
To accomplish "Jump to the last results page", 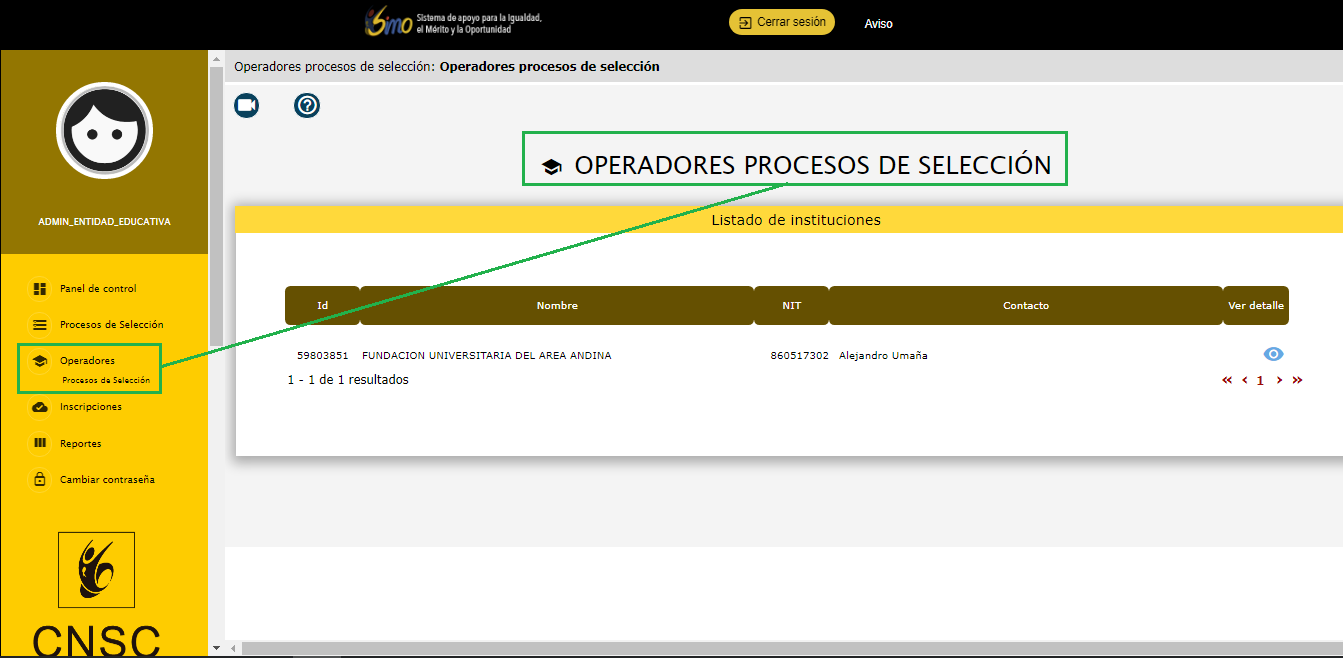I will [x=1297, y=380].
